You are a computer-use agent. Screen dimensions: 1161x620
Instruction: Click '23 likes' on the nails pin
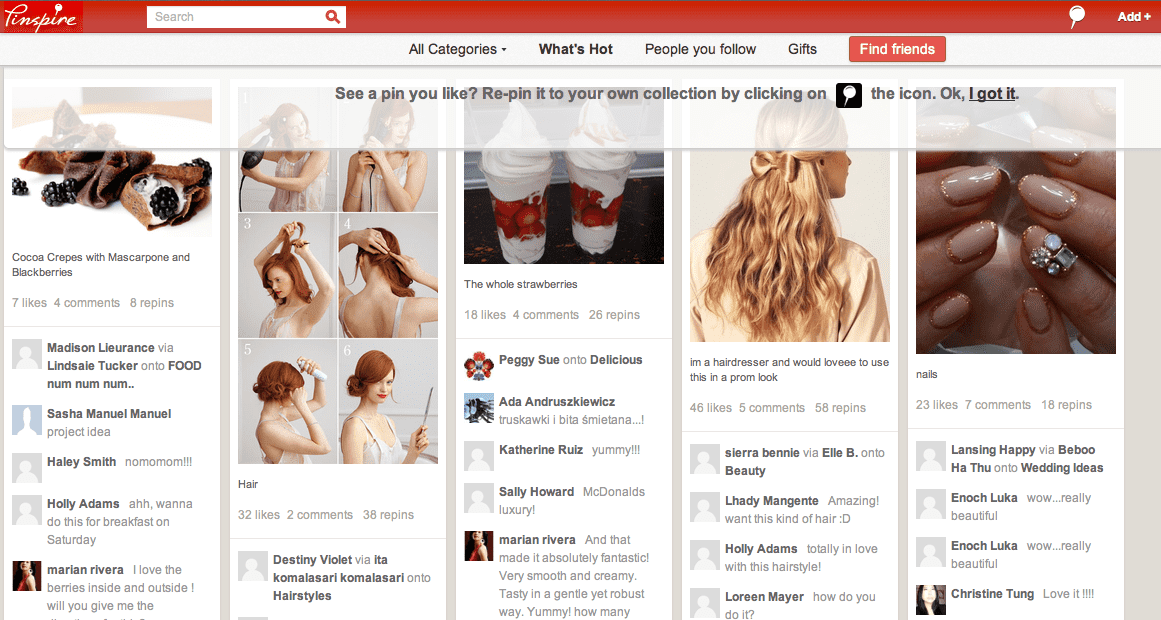coord(937,405)
